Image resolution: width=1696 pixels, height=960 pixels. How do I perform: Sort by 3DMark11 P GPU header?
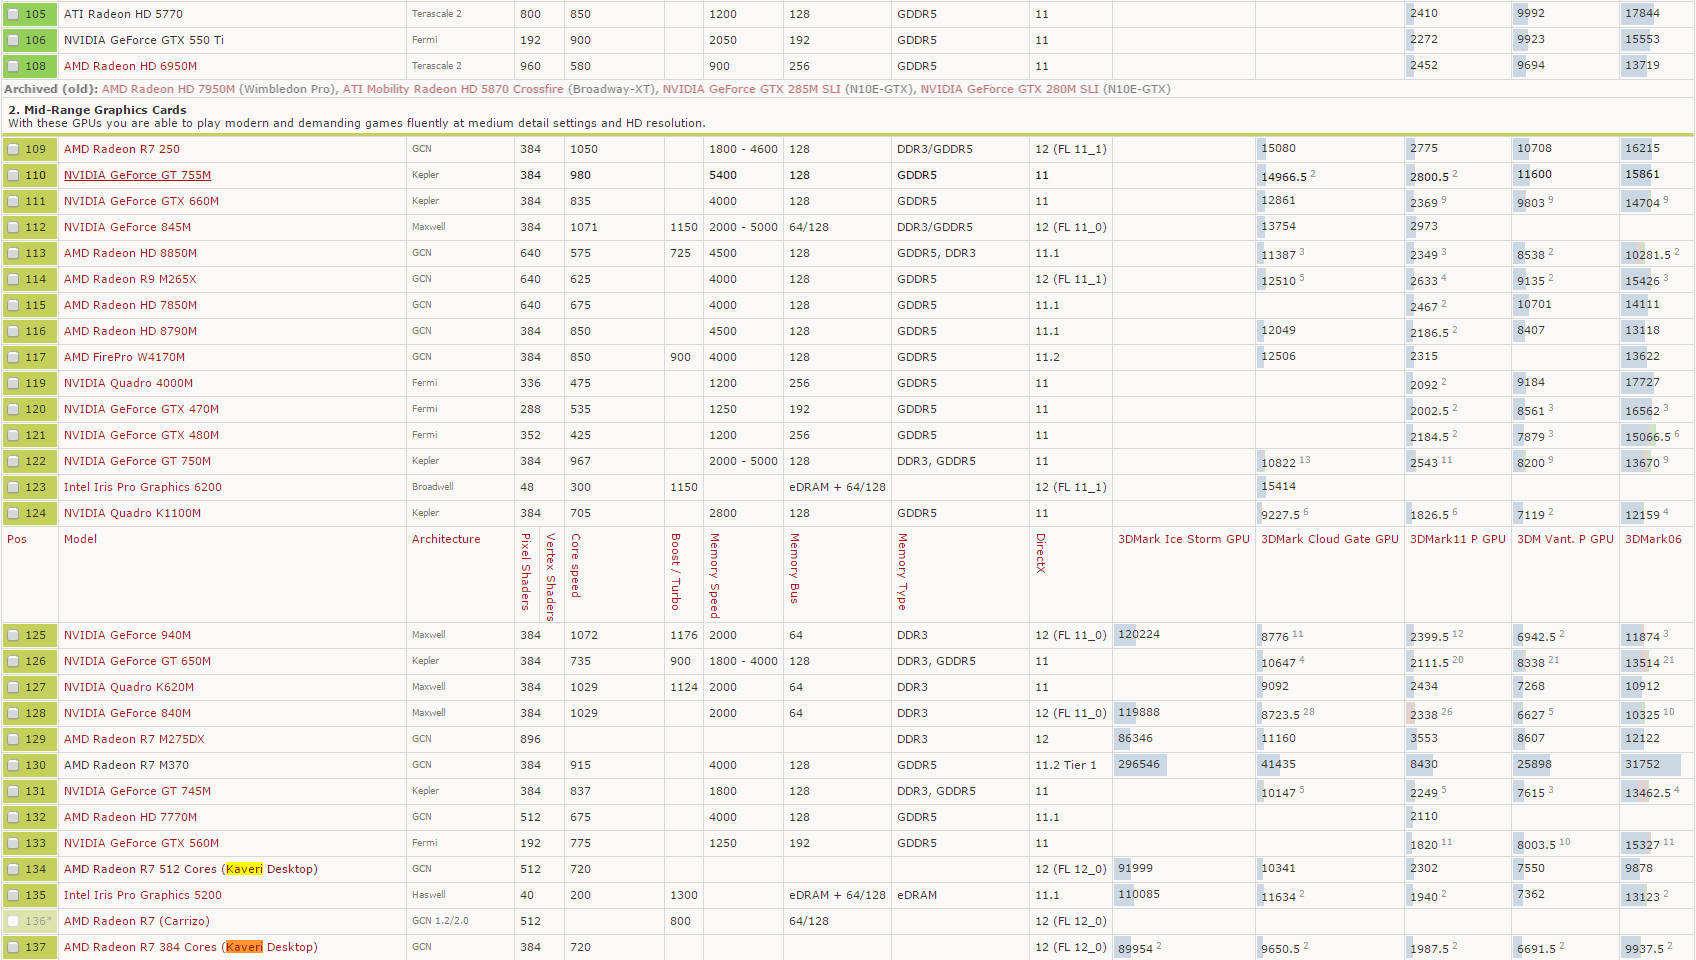point(1458,539)
